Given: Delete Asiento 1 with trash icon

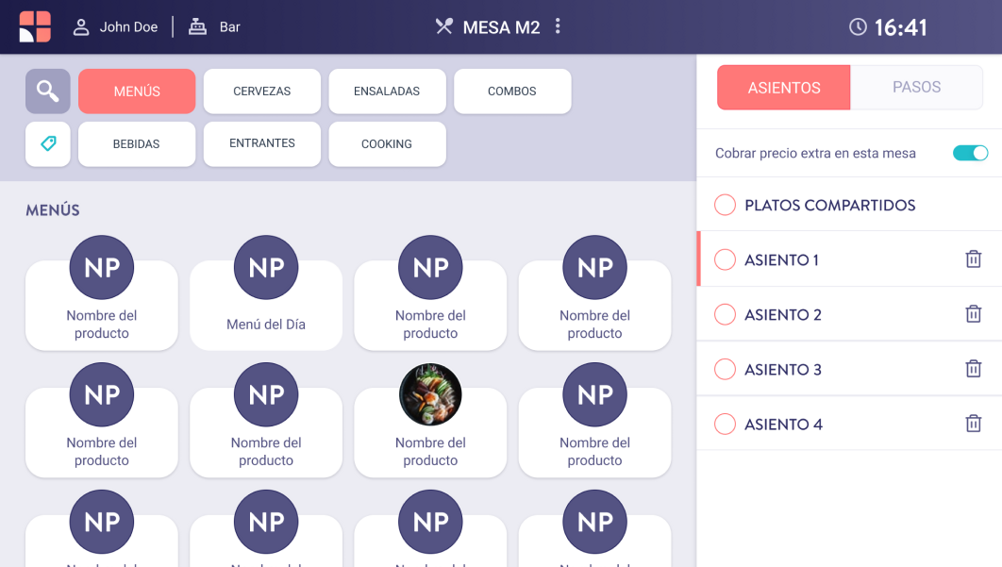Looking at the screenshot, I should (x=973, y=260).
